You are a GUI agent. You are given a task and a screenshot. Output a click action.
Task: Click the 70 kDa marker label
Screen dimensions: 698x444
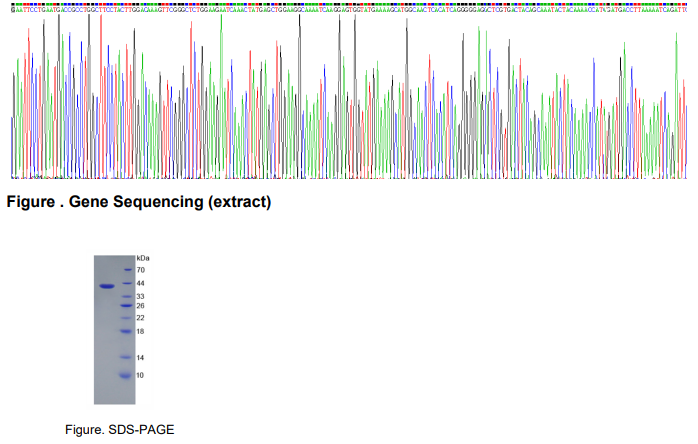click(141, 270)
